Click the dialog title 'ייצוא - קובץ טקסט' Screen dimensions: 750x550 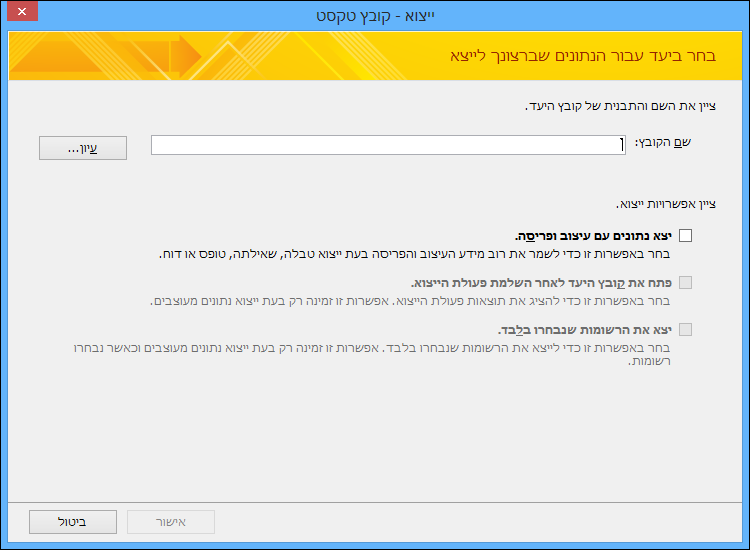[375, 16]
